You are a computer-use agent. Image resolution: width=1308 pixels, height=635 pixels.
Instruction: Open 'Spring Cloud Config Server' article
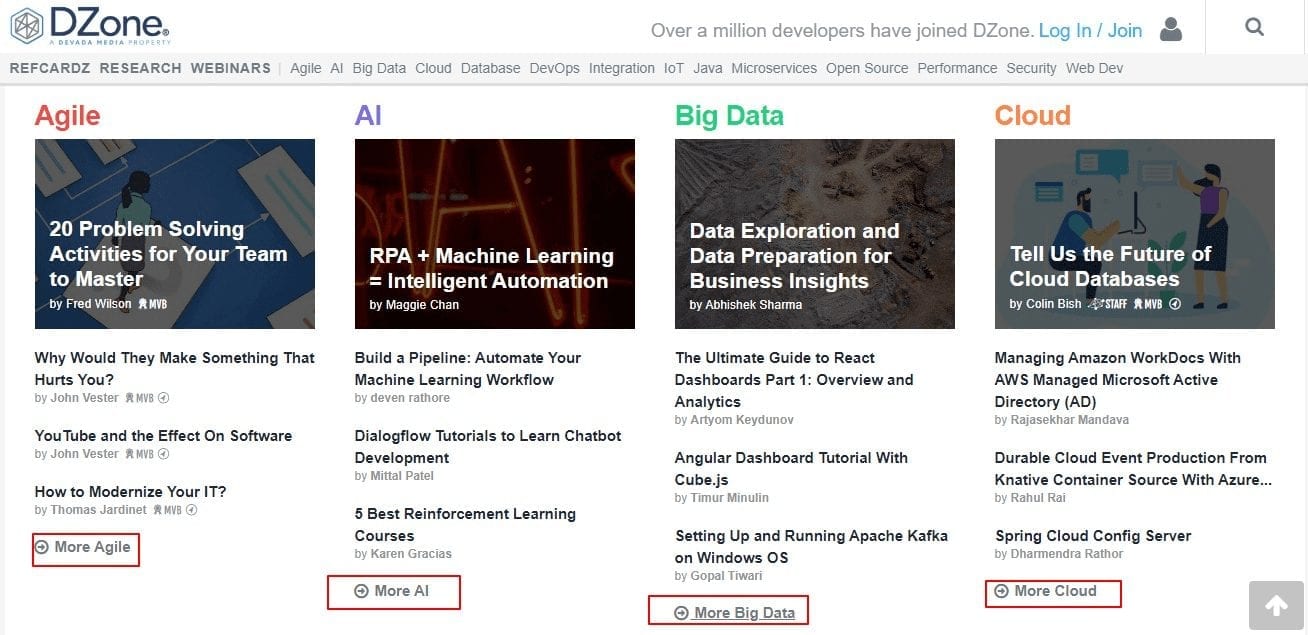(x=1093, y=536)
